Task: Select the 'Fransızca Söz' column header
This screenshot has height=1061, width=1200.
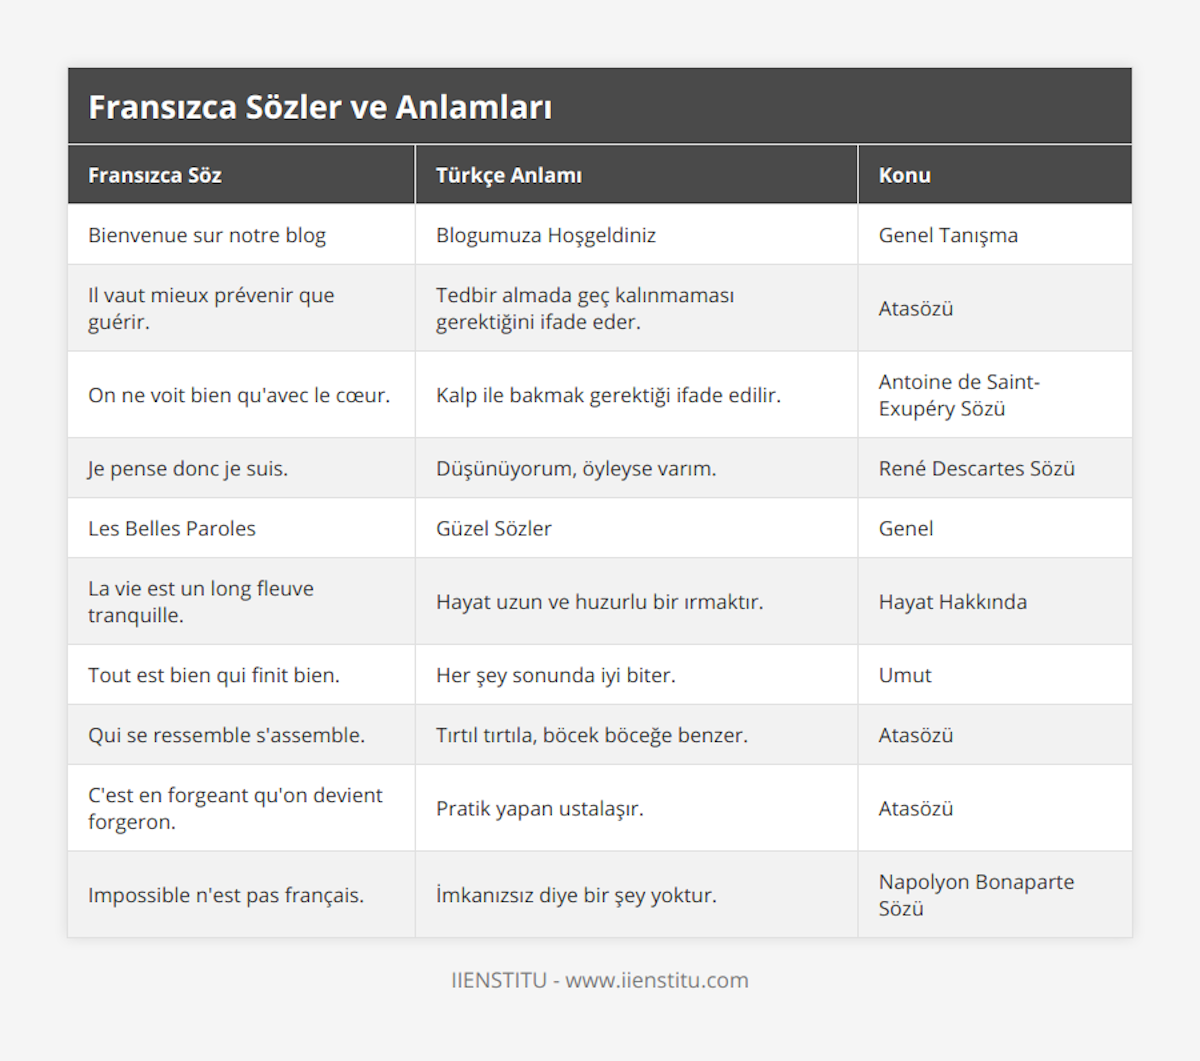Action: click(155, 175)
